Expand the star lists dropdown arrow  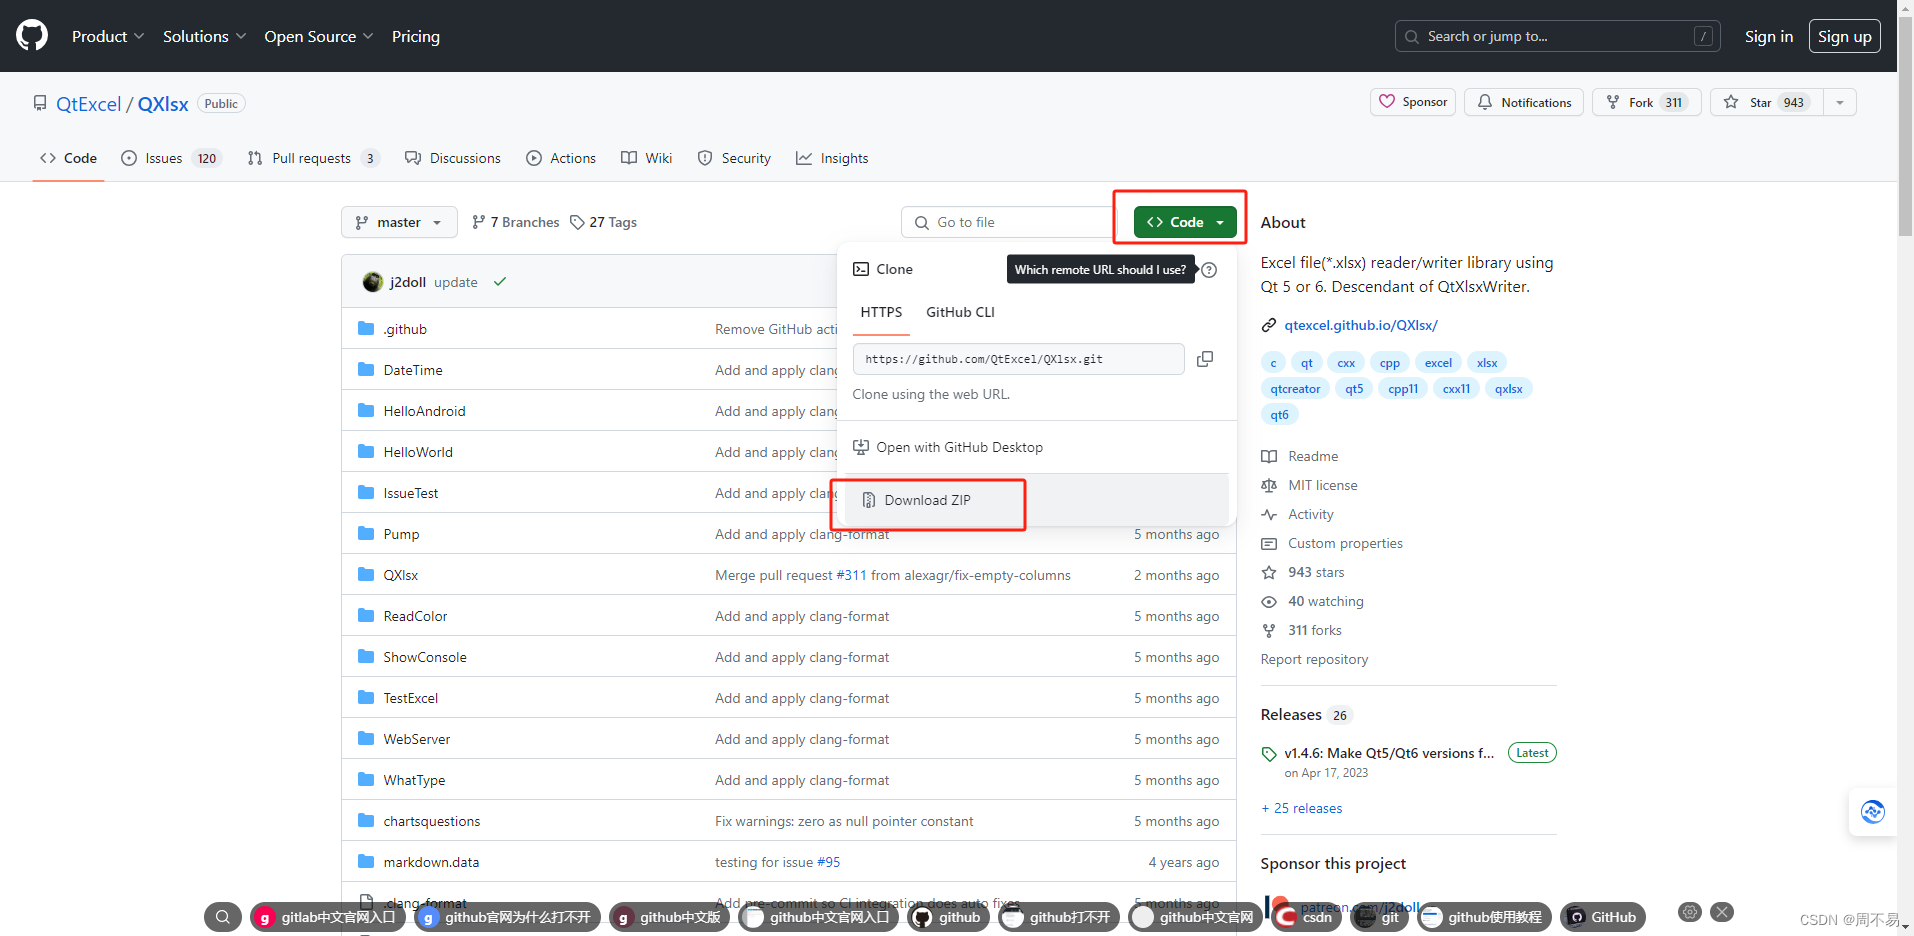point(1840,102)
